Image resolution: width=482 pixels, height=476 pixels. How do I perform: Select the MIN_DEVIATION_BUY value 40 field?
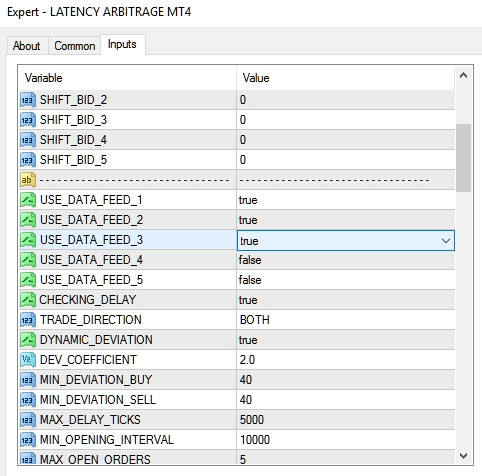tap(346, 380)
